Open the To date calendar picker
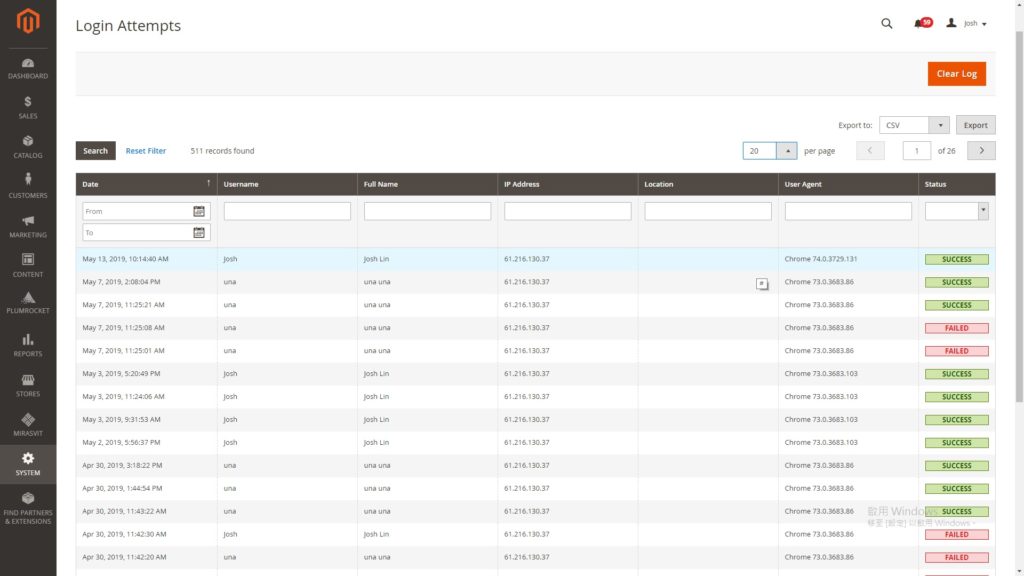 (x=199, y=232)
